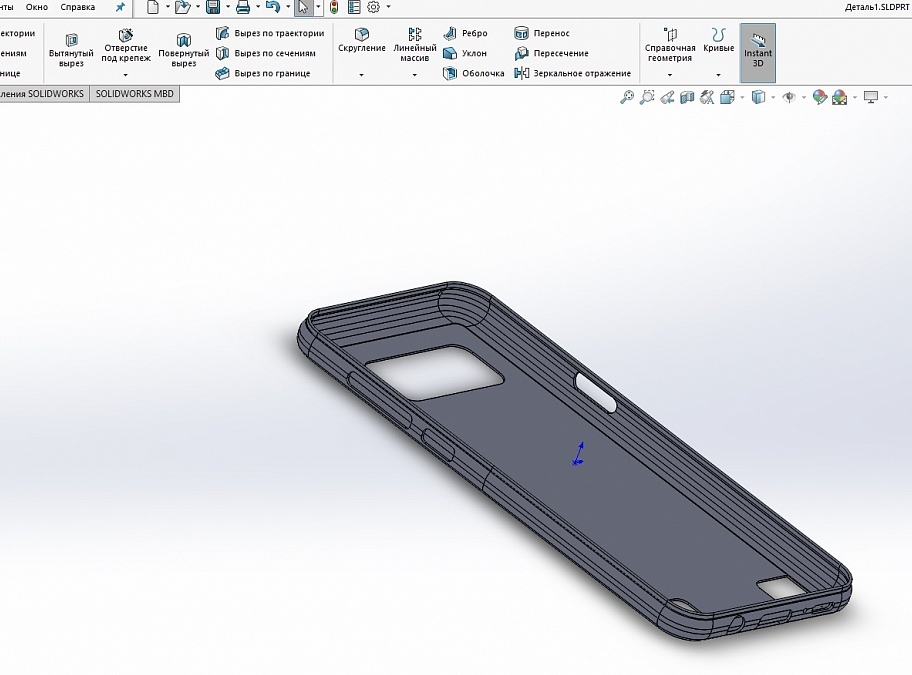Toggle the Hide/Show items eye icon
This screenshot has height=675, width=912.
(788, 97)
